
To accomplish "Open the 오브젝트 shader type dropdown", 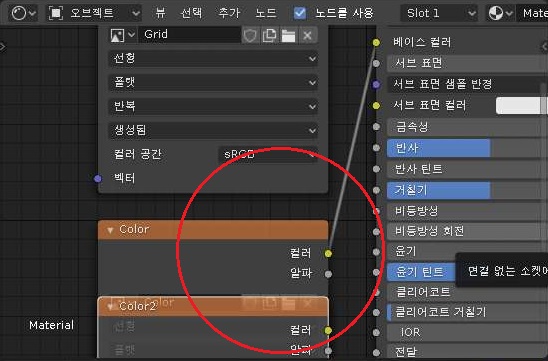I will 94,13.
